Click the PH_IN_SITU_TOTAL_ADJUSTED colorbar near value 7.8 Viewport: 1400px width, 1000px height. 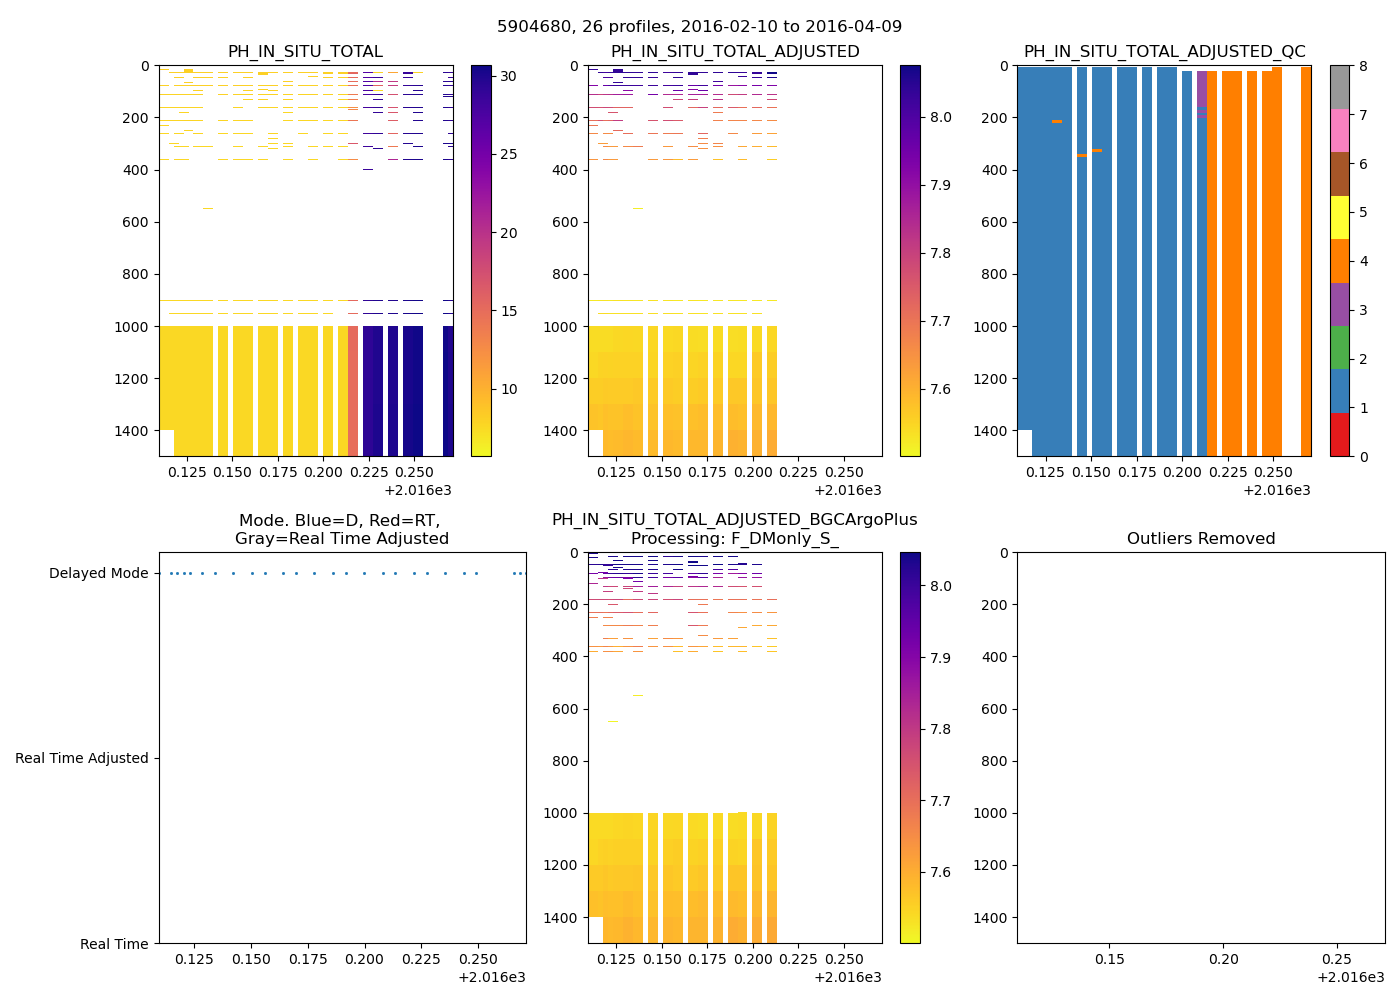(910, 254)
